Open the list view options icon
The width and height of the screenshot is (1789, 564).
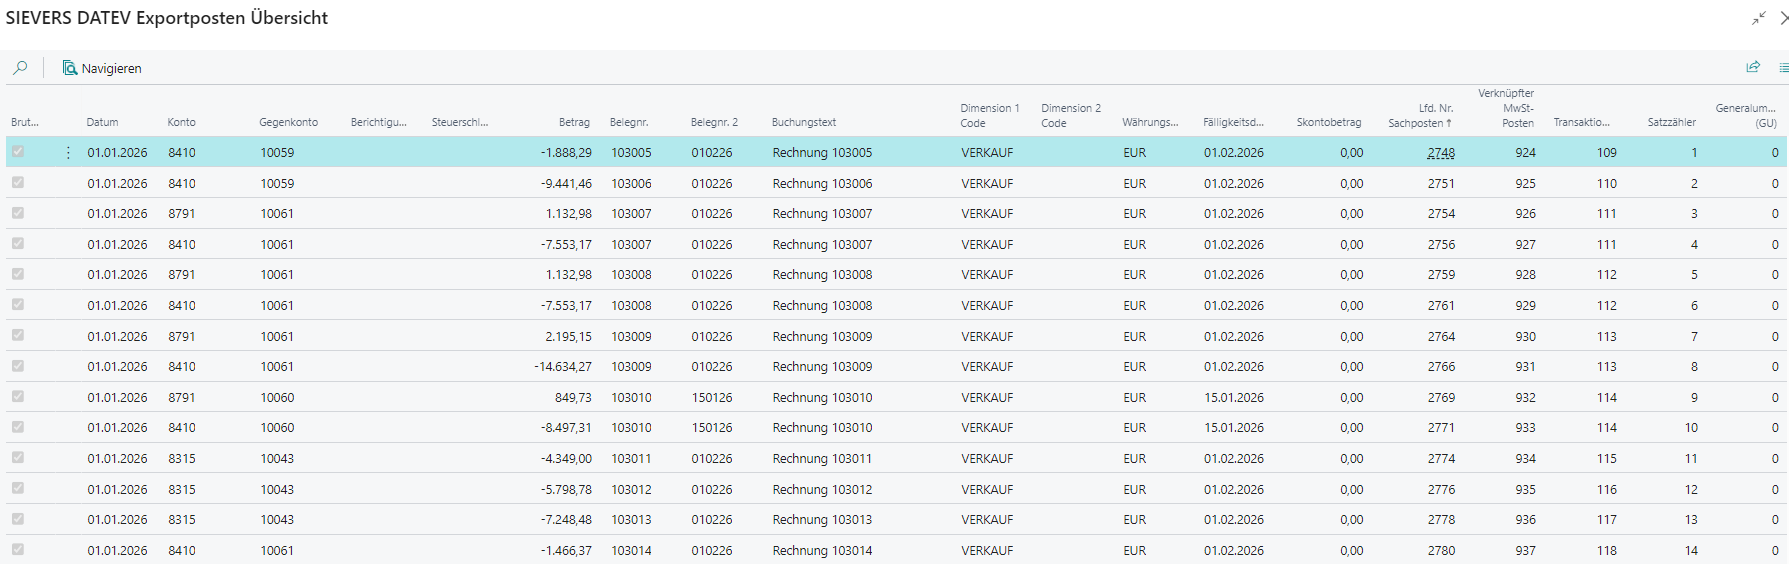pyautogui.click(x=1782, y=67)
